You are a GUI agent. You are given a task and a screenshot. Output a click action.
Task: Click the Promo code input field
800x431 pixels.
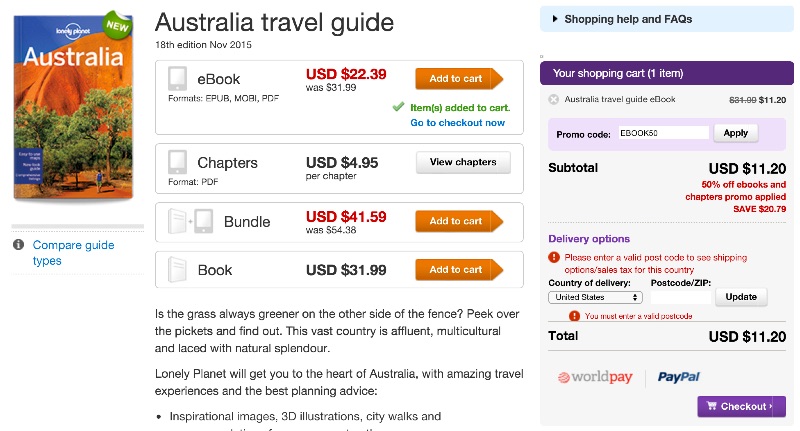point(662,132)
